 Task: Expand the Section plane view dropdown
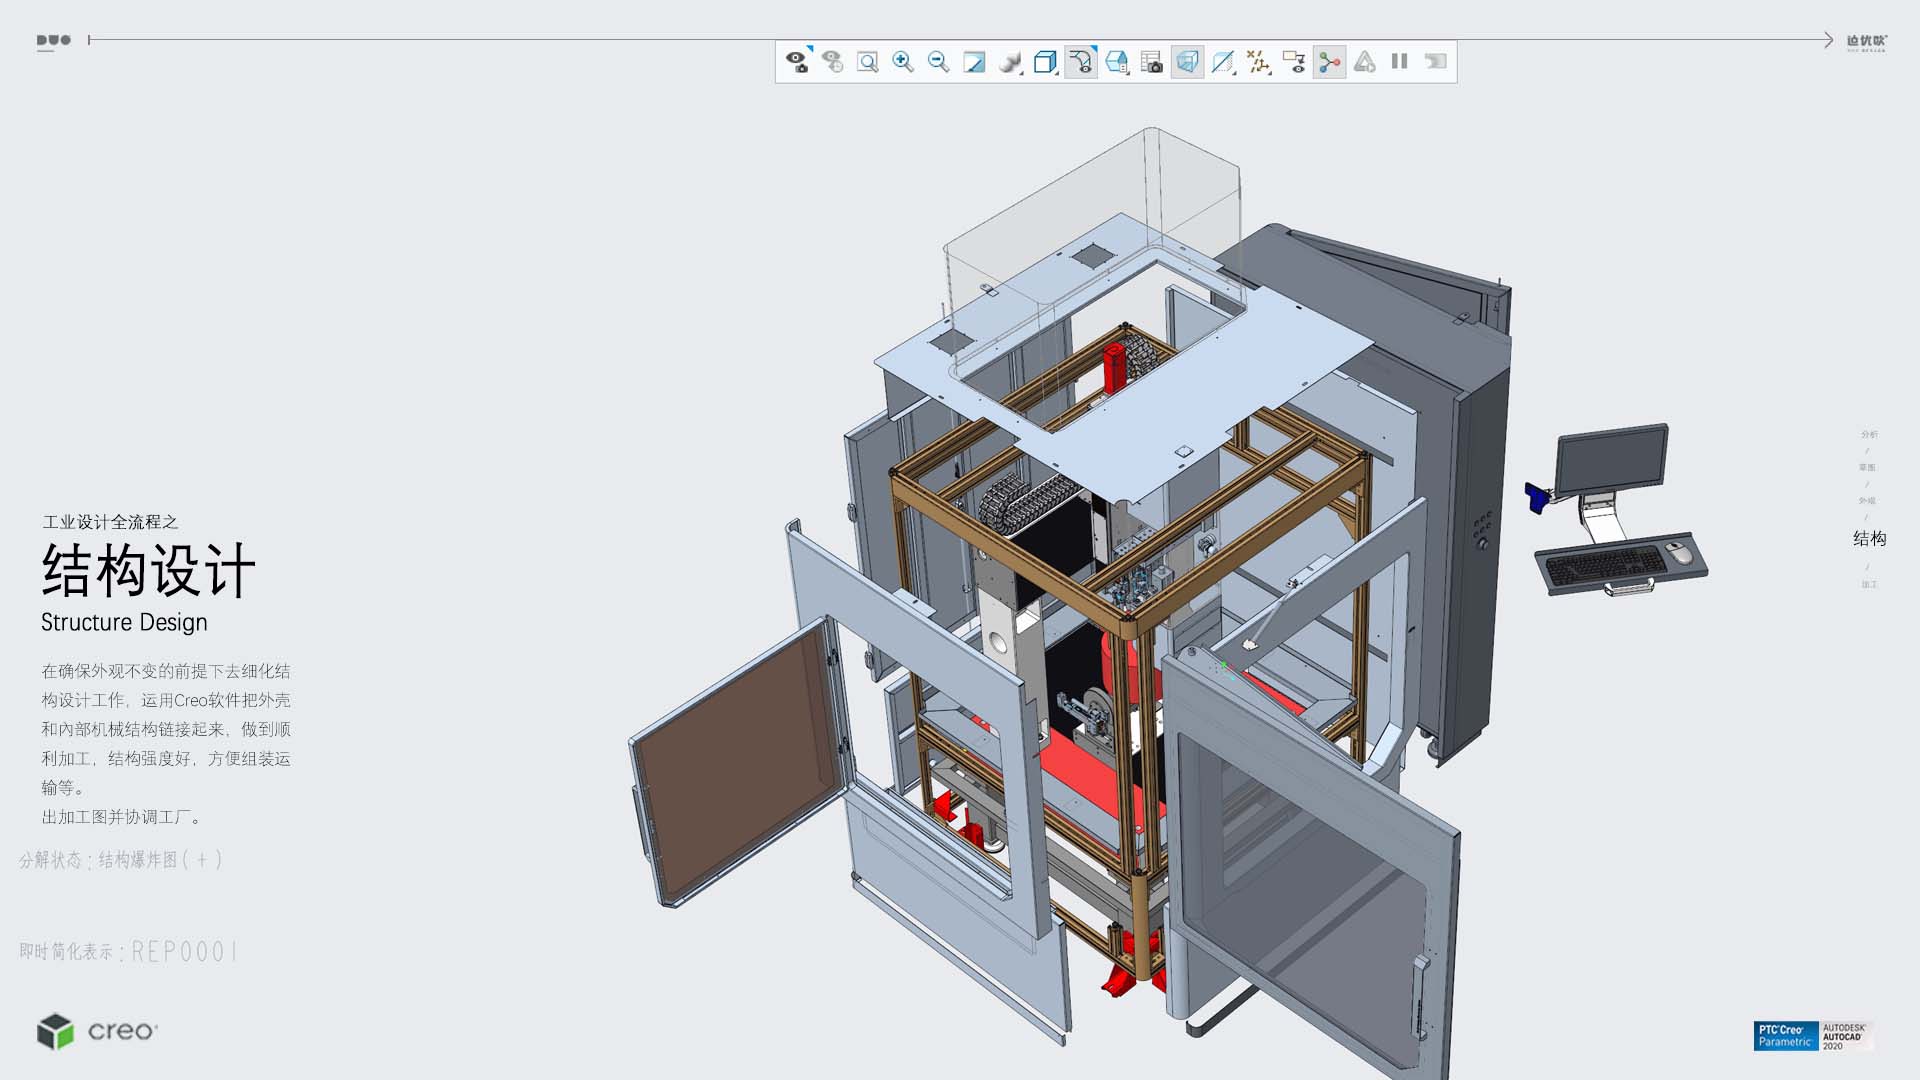(1223, 62)
